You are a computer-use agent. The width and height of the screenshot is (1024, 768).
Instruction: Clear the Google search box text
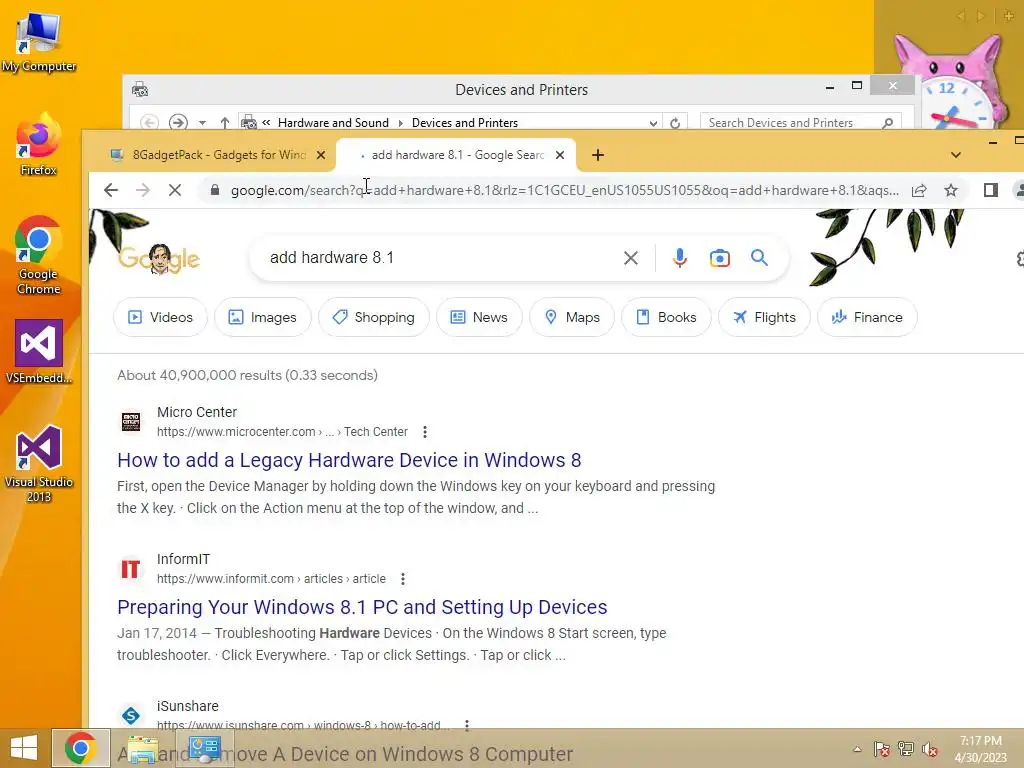[631, 258]
